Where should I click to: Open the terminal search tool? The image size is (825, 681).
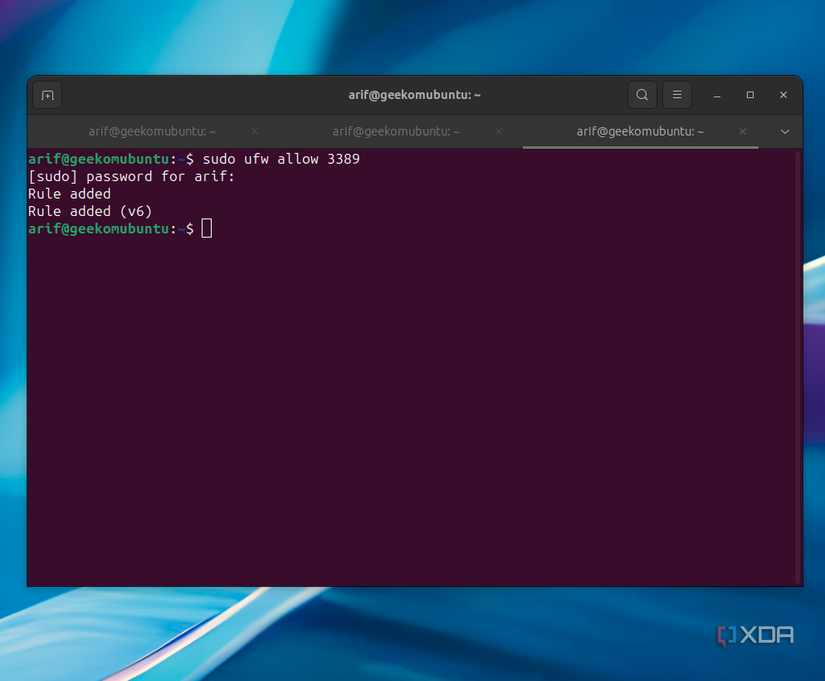click(x=642, y=95)
